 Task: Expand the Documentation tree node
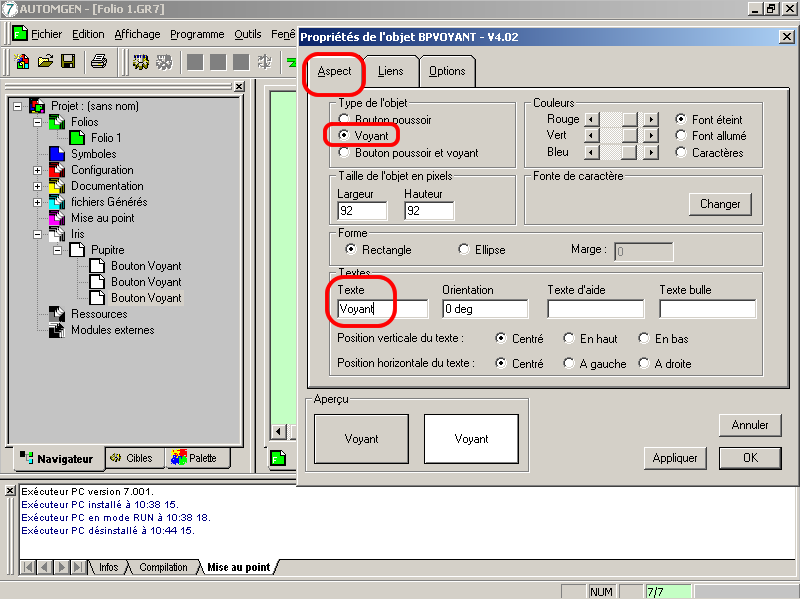click(x=38, y=186)
